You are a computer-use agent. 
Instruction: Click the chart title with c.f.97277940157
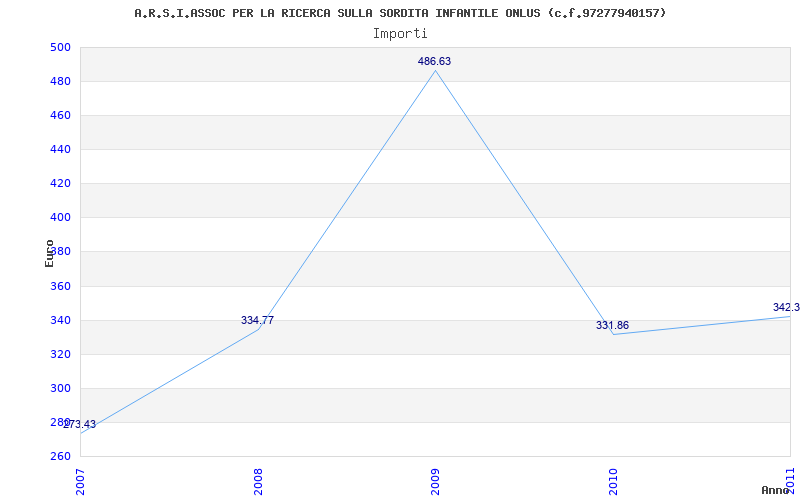pyautogui.click(x=400, y=13)
